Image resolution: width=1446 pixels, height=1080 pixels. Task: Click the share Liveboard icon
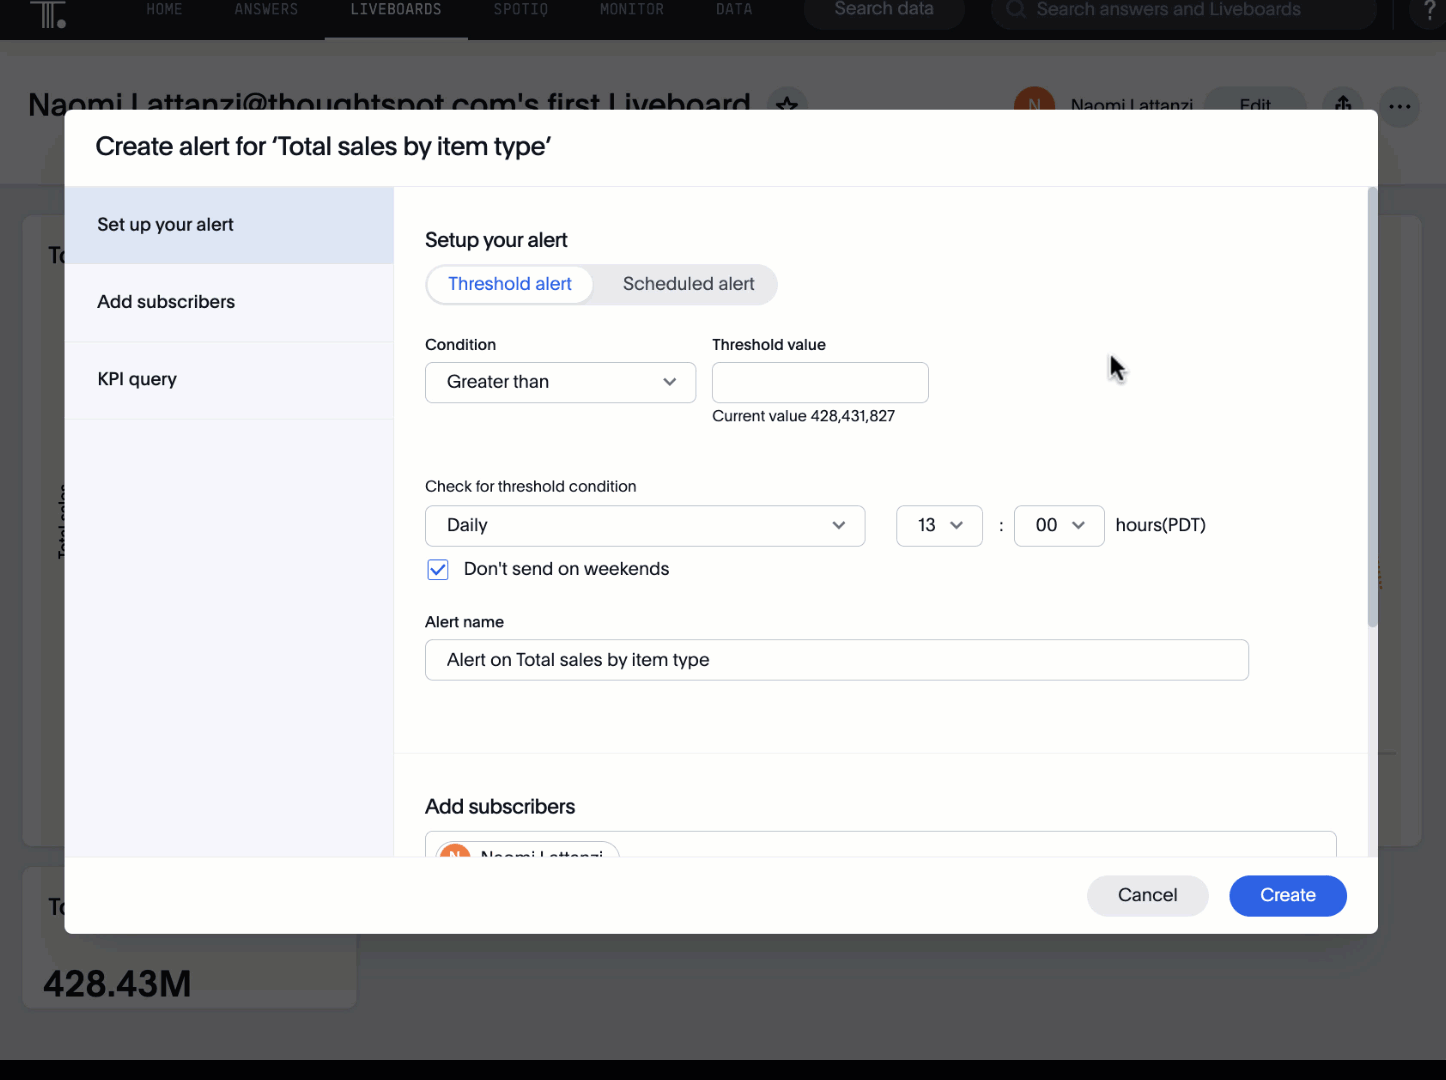tap(1343, 104)
